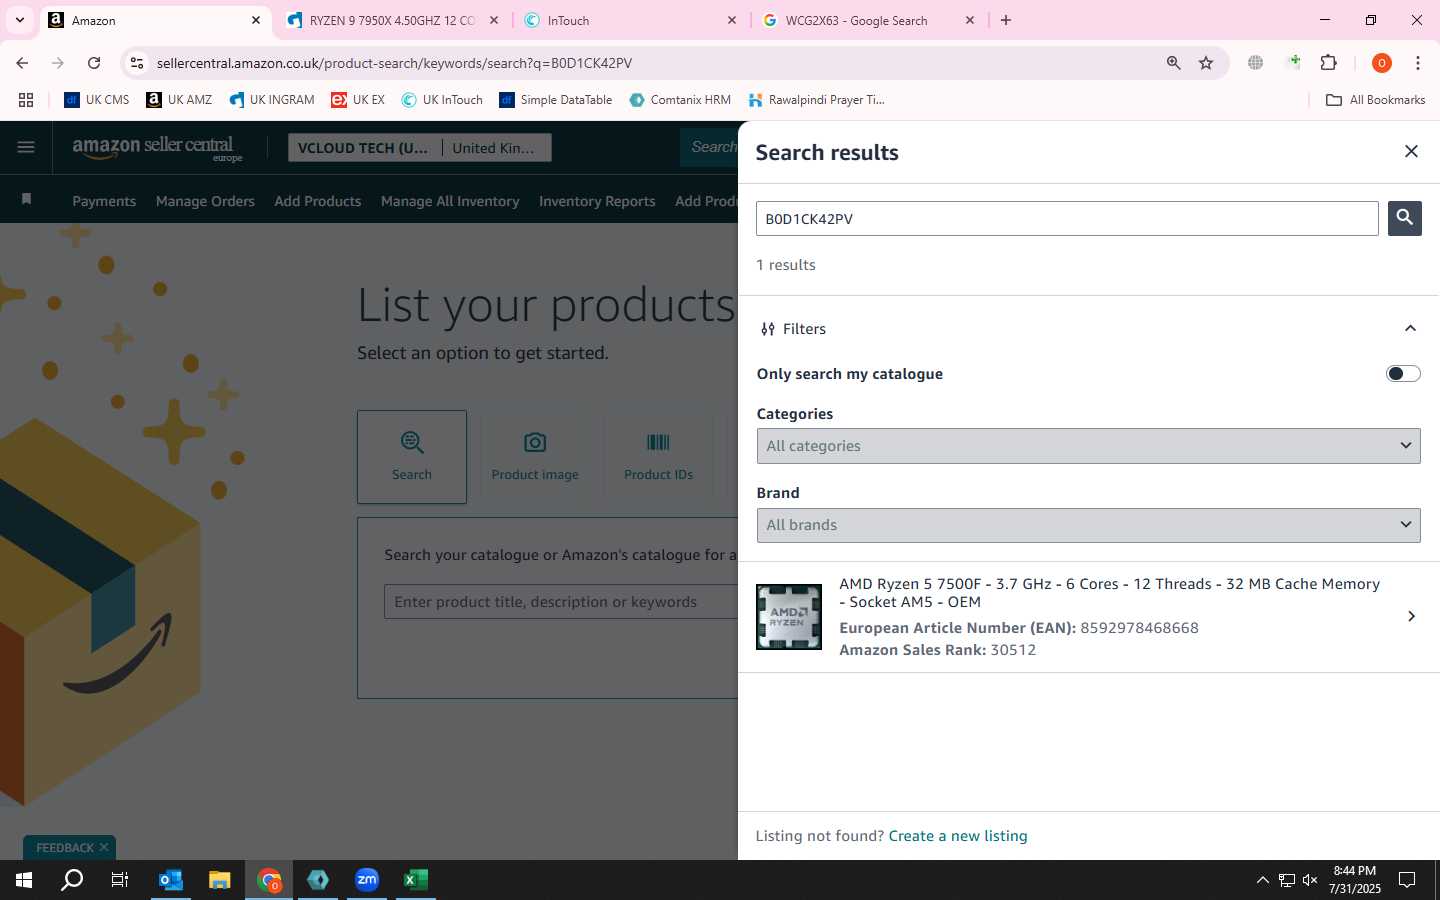Select the Product image option tile
This screenshot has height=900, width=1440.
coord(535,457)
